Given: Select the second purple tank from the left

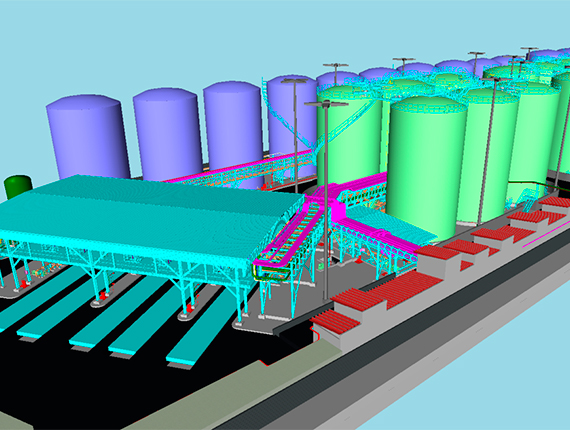Looking at the screenshot, I should click(x=167, y=134).
